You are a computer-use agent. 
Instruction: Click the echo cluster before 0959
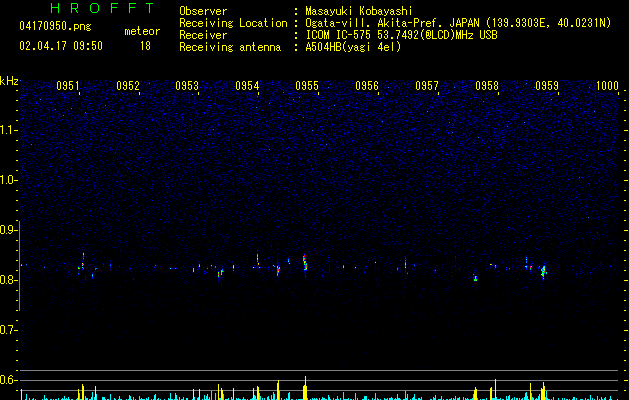[543, 272]
